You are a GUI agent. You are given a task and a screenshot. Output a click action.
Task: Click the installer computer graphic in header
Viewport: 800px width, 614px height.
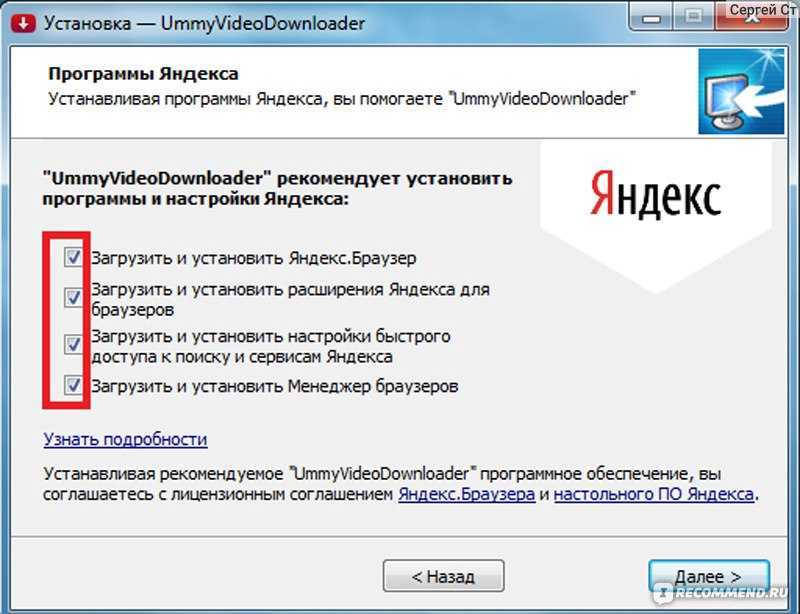click(x=741, y=91)
